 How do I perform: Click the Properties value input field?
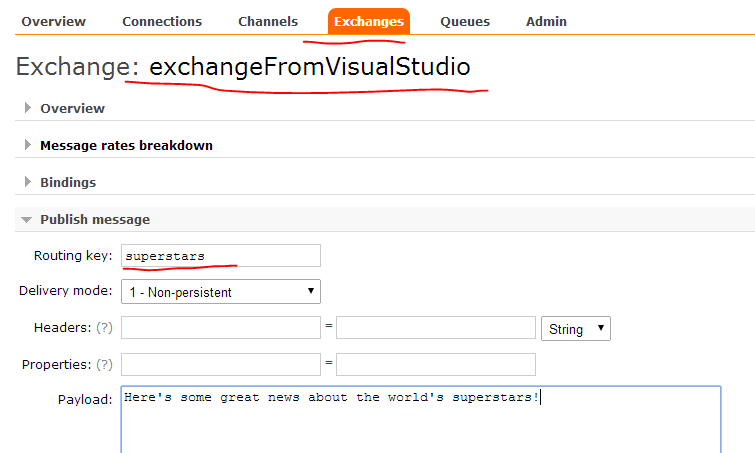point(435,364)
